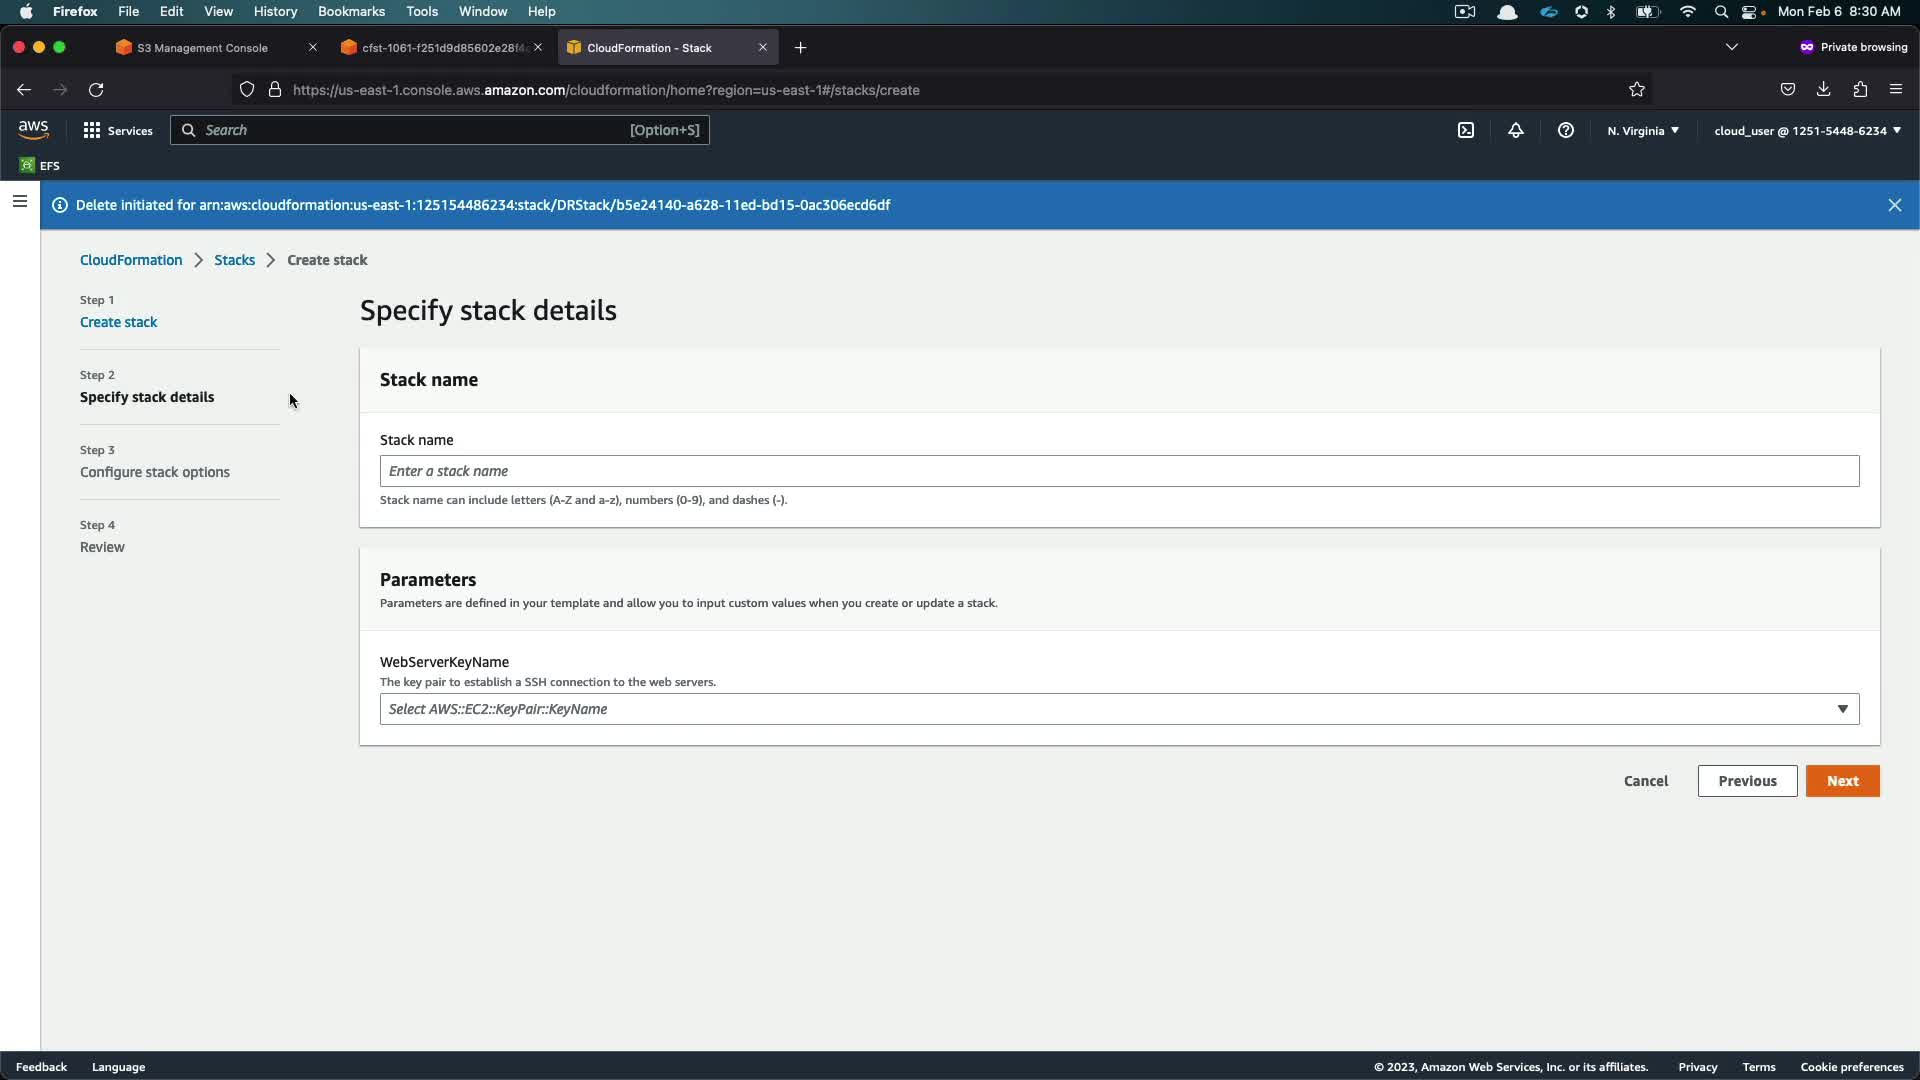The image size is (1920, 1080).
Task: Switch to the S3 Management Console tab
Action: [203, 48]
